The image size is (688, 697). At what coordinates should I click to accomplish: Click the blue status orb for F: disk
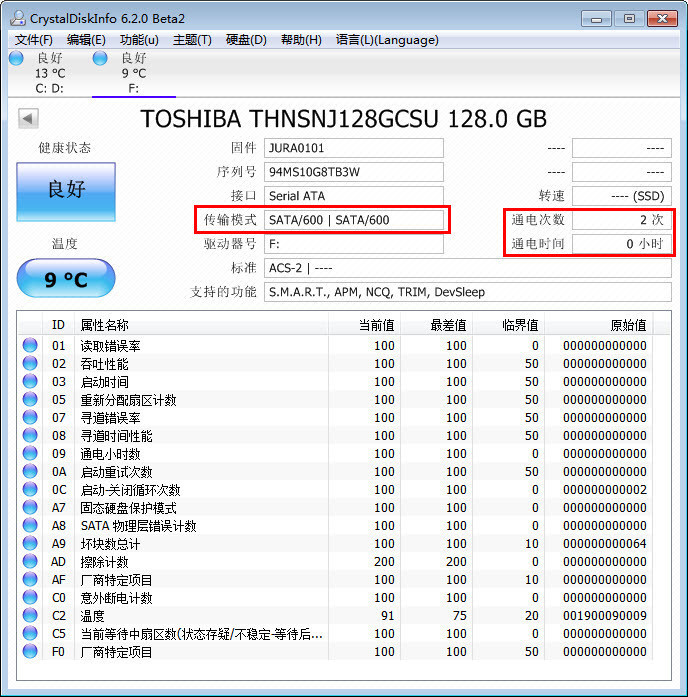click(100, 58)
